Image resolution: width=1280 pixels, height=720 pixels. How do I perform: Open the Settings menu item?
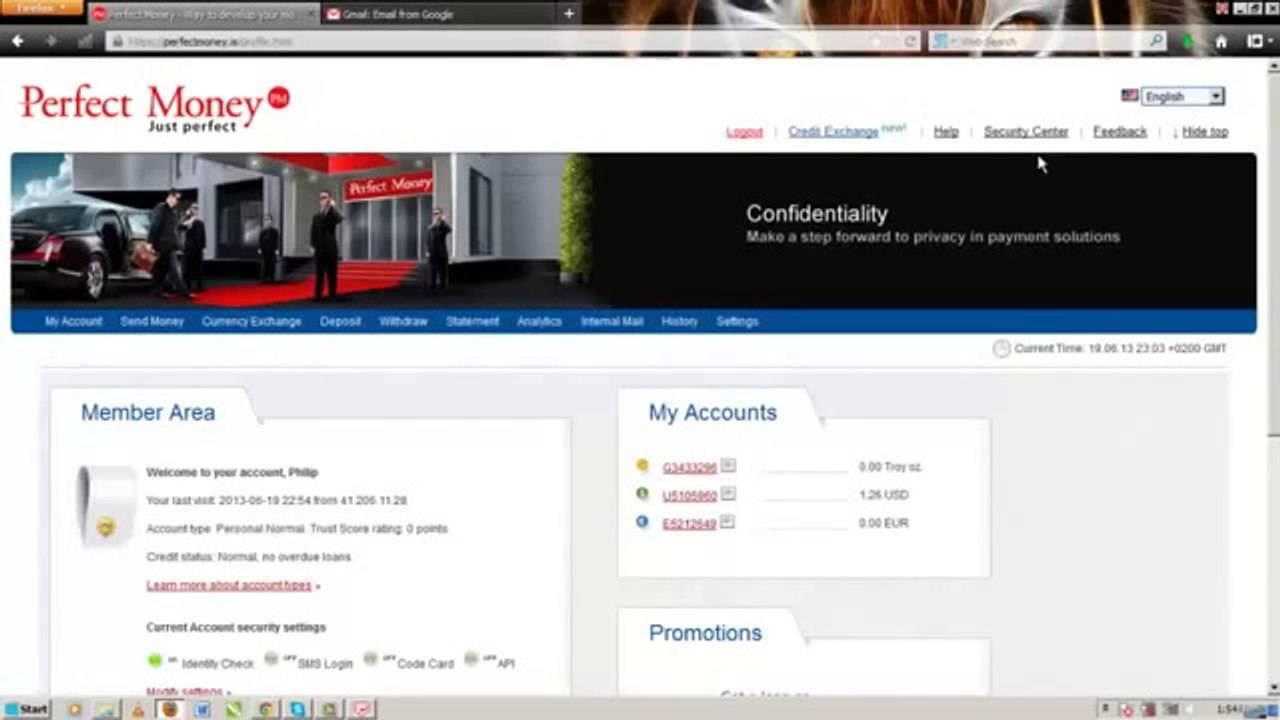737,321
